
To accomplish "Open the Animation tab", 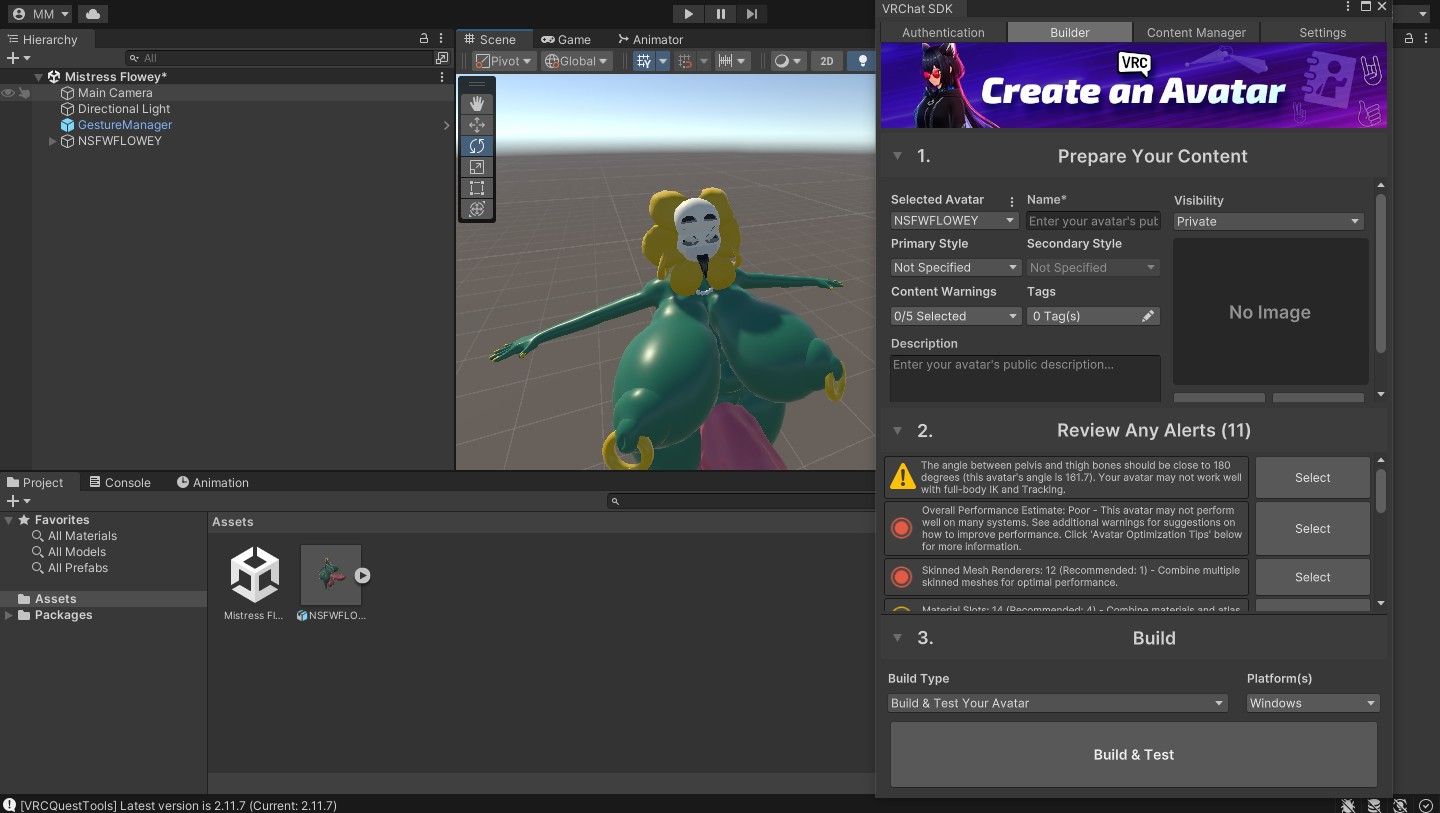I will (212, 482).
